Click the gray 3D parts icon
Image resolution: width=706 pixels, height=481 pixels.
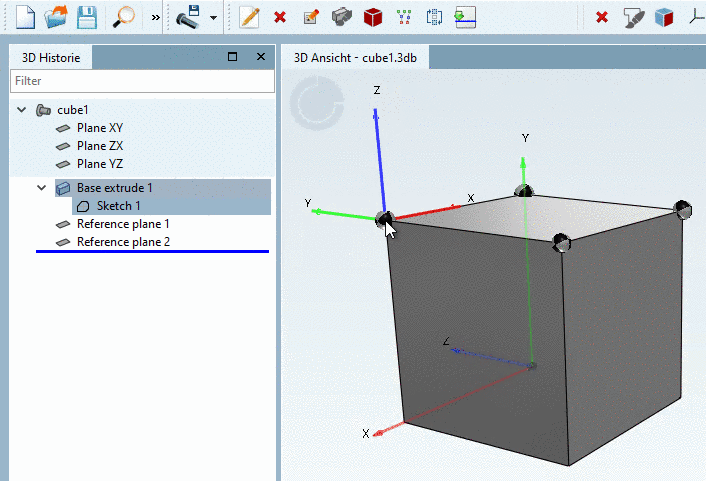(x=342, y=17)
